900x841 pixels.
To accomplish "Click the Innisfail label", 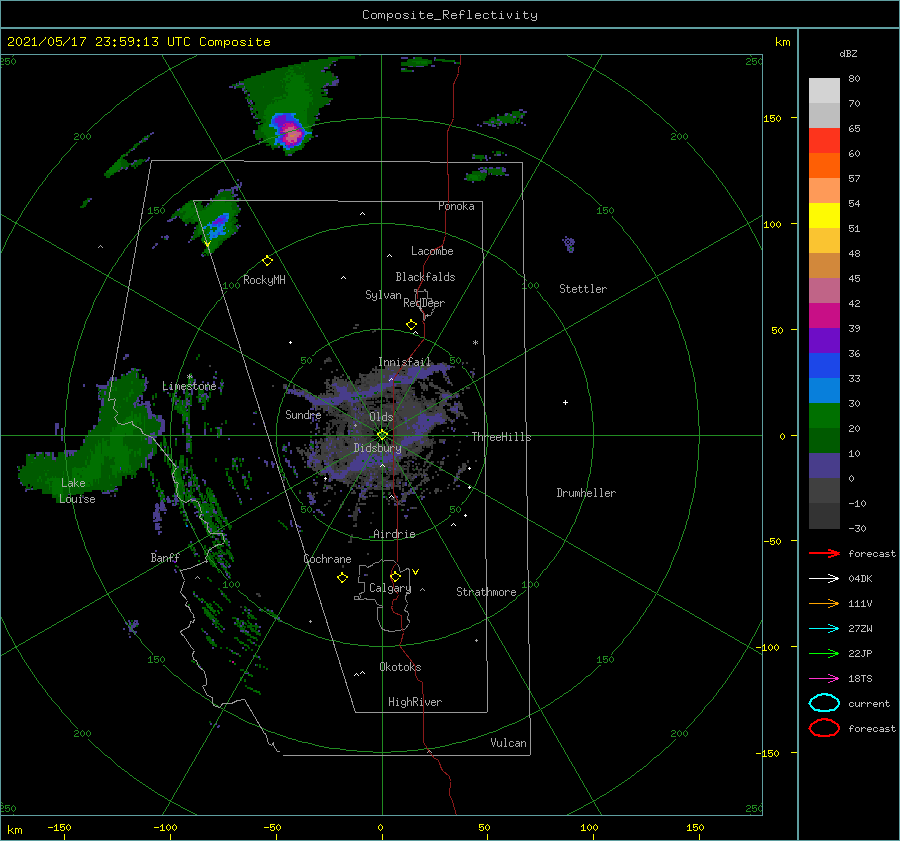I will click(x=404, y=362).
